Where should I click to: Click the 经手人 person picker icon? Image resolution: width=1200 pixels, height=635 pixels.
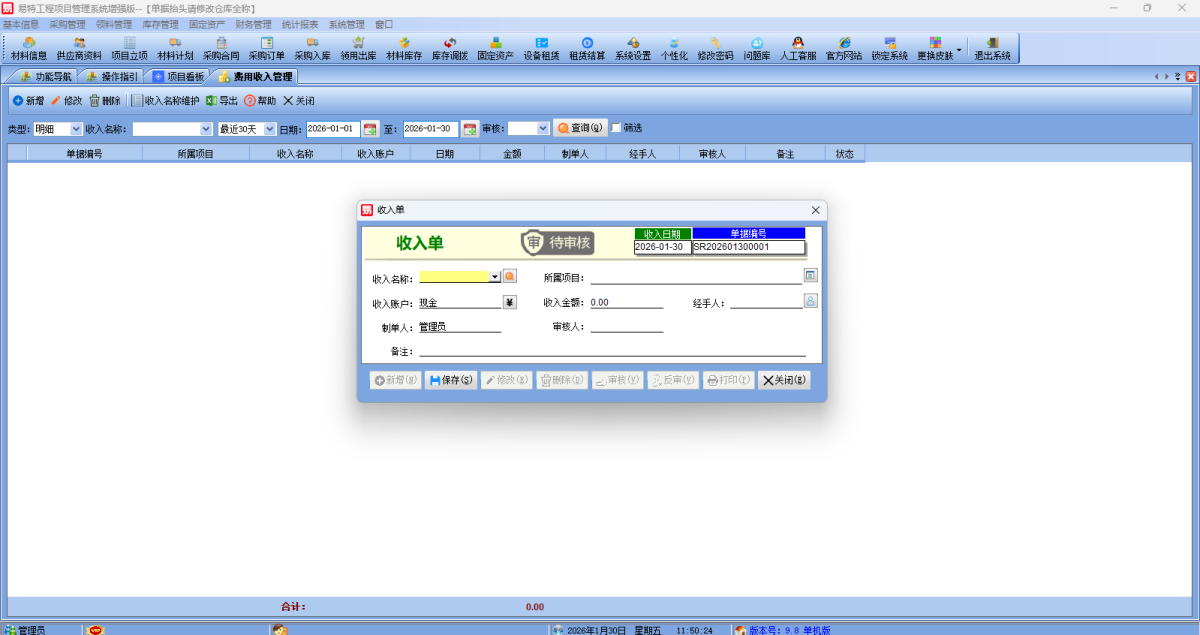811,301
